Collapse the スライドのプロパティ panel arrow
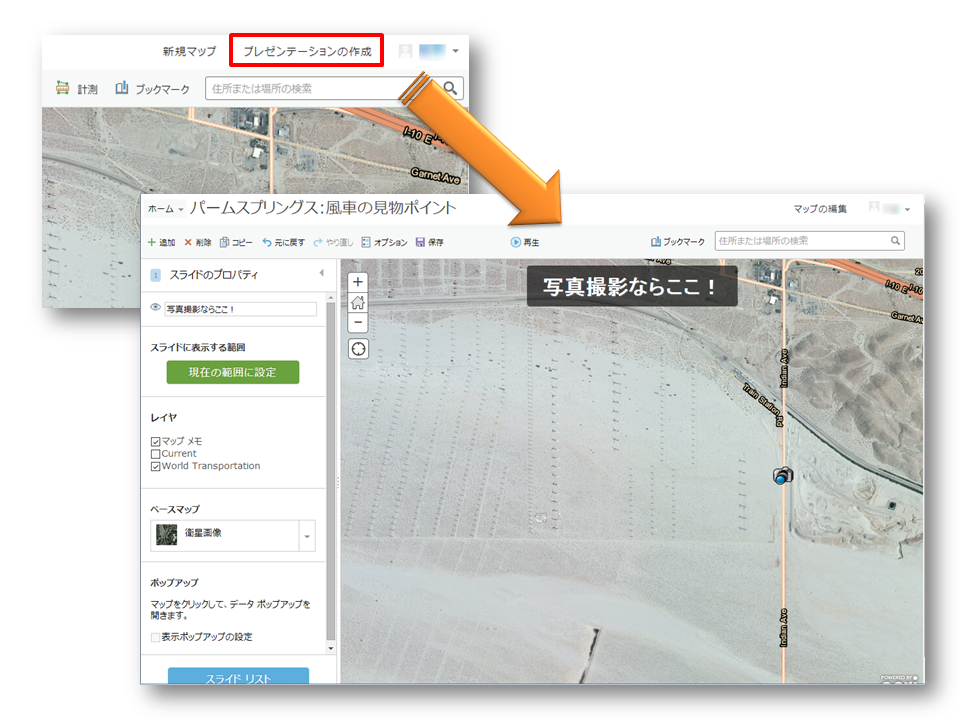 coord(321,273)
